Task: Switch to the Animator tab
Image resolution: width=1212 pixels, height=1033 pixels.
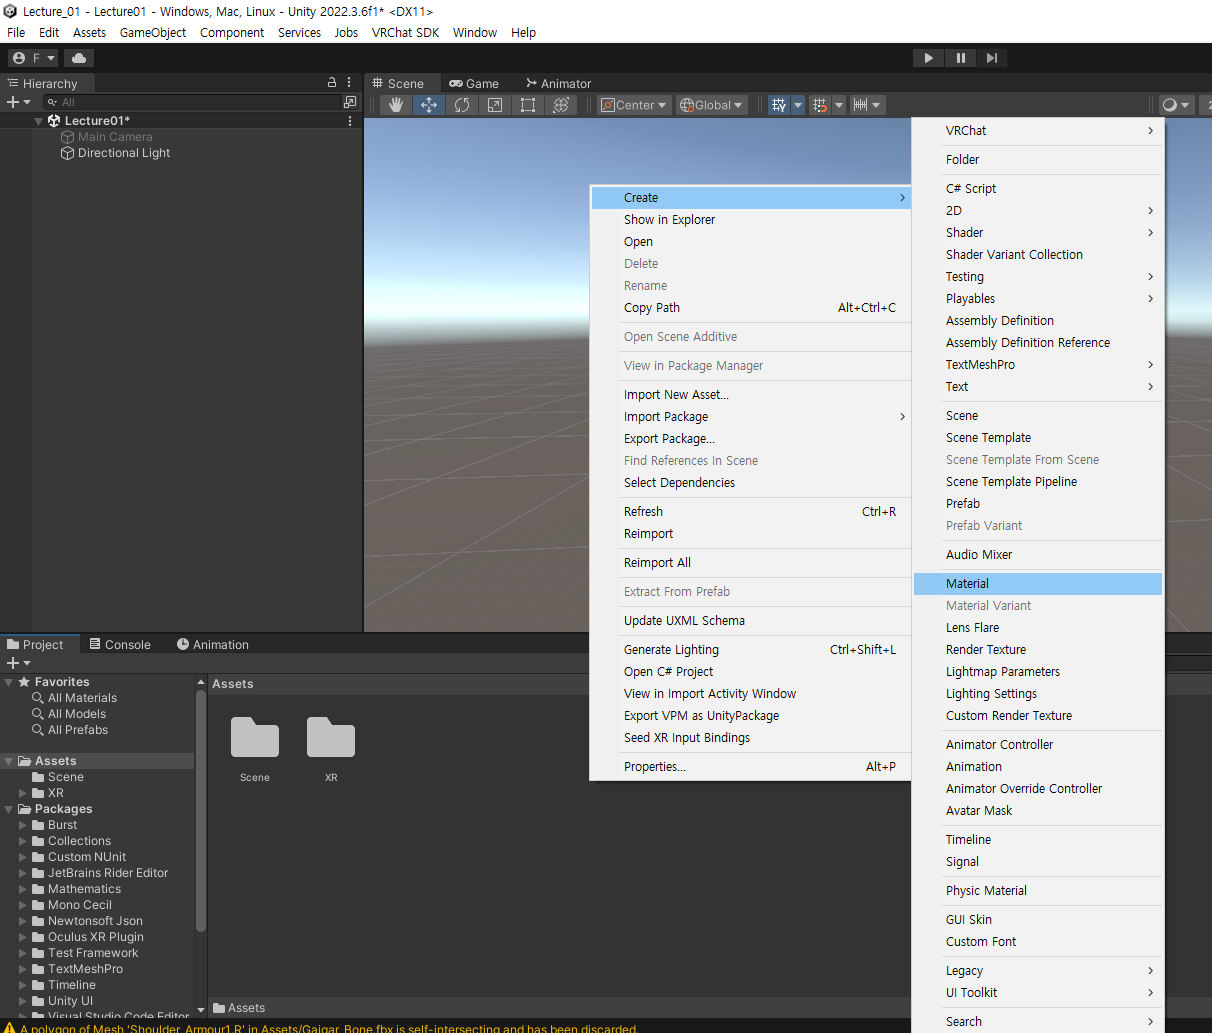Action: (x=558, y=84)
